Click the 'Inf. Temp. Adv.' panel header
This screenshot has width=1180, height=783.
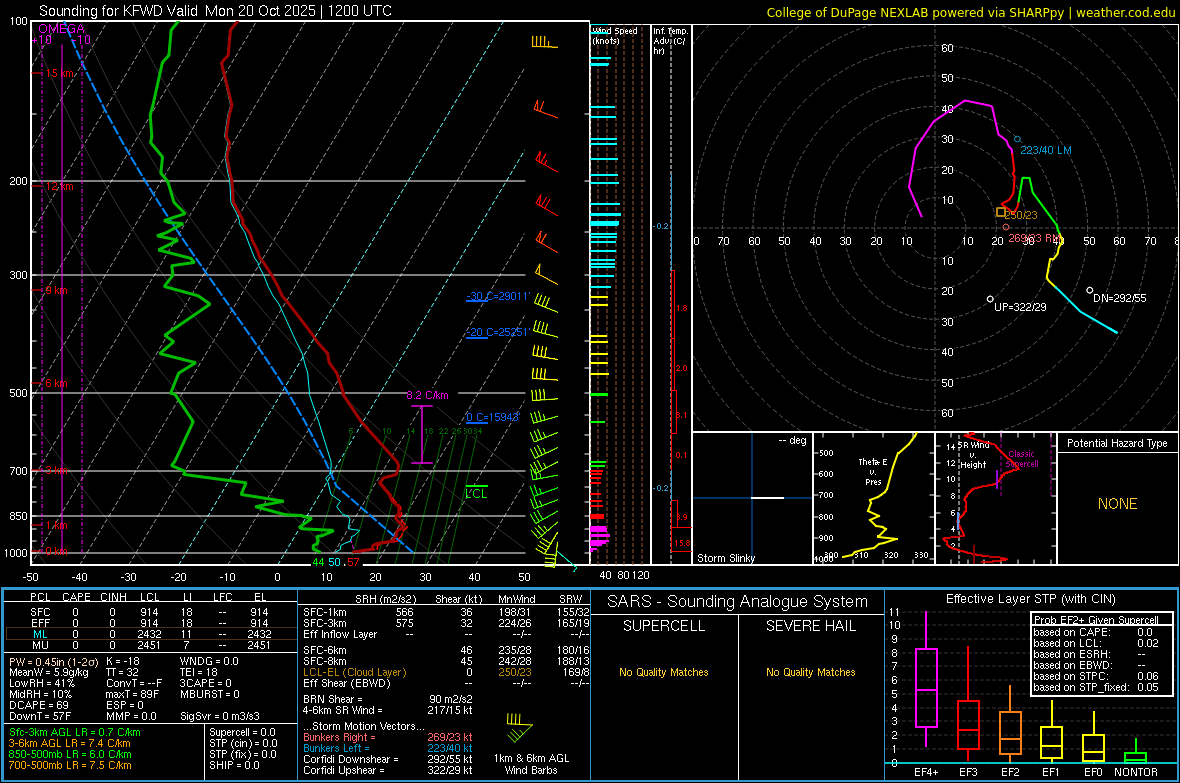tap(670, 41)
